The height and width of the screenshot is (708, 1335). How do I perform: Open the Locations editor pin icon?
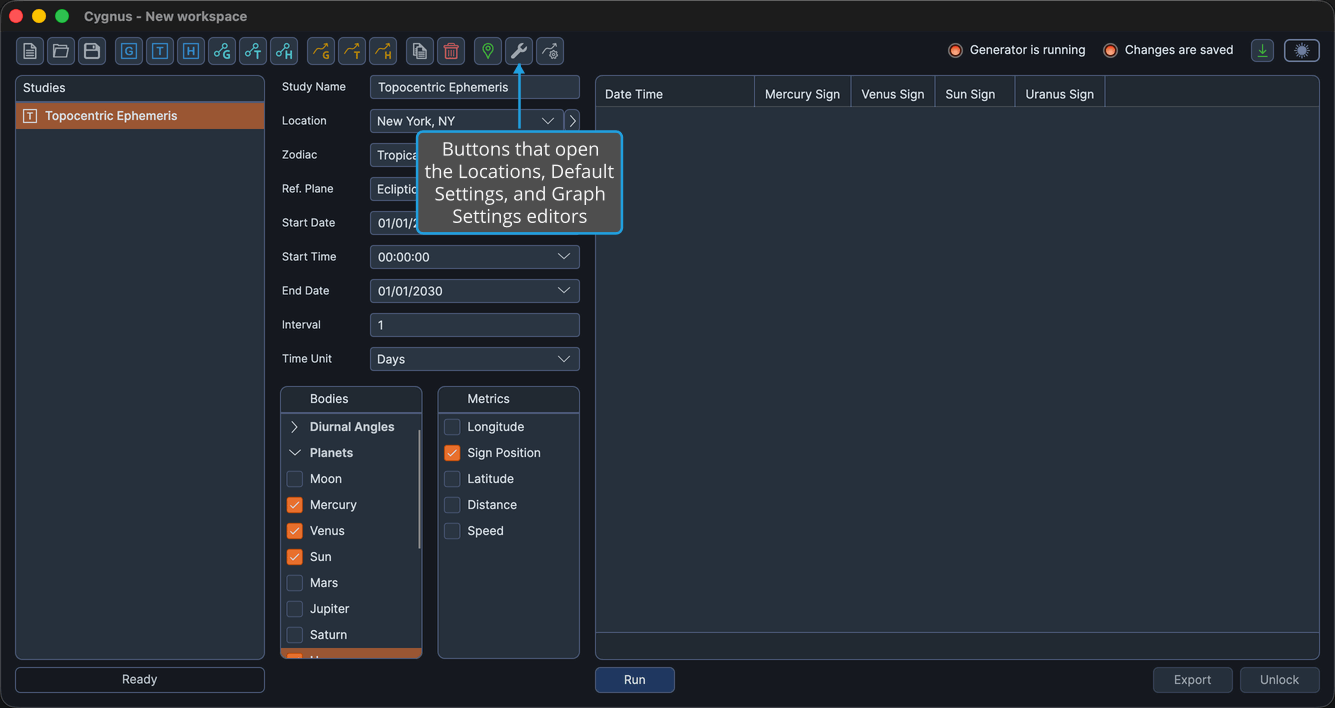pyautogui.click(x=488, y=51)
